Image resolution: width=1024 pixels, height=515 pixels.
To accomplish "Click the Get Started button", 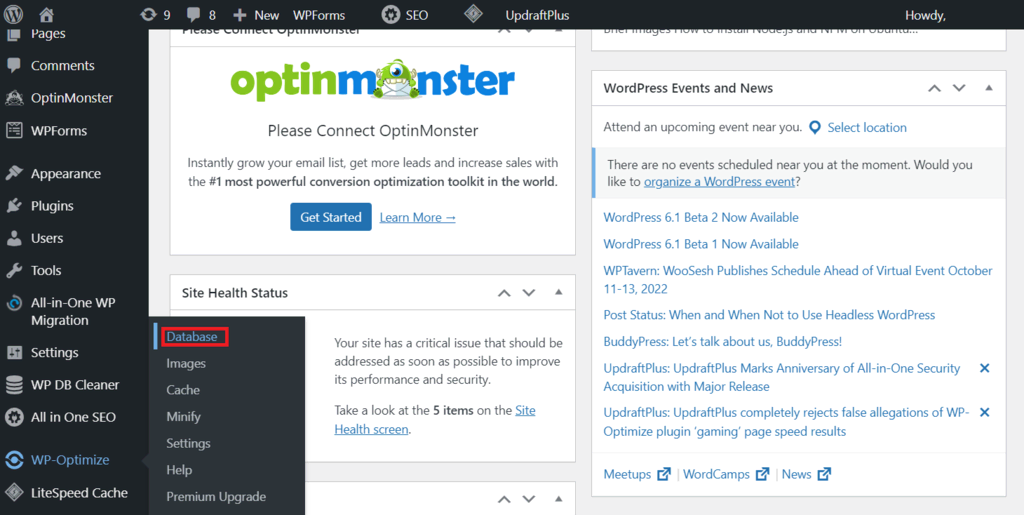I will (331, 217).
